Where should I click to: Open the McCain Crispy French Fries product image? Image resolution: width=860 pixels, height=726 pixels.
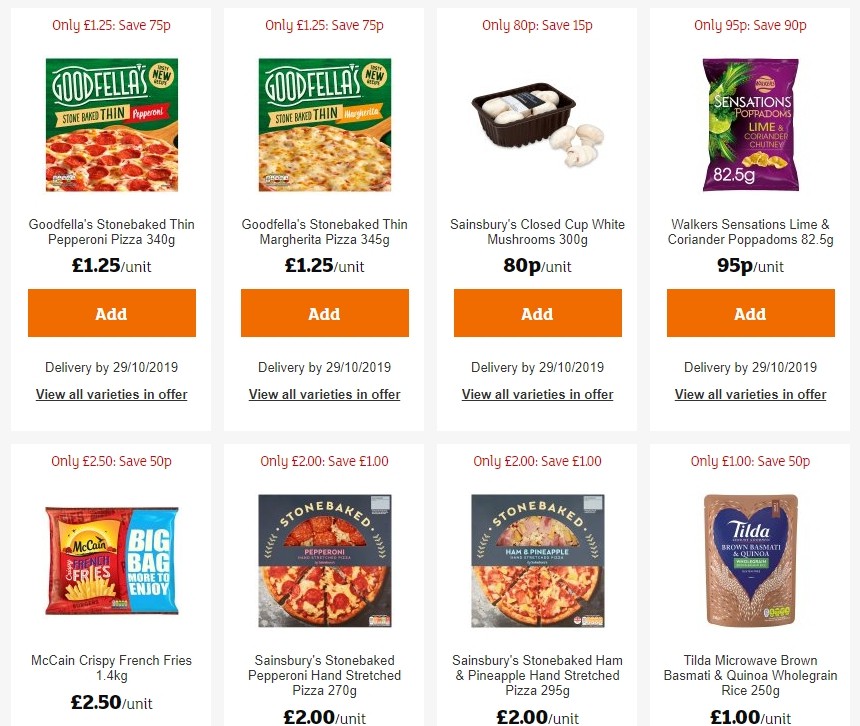111,560
